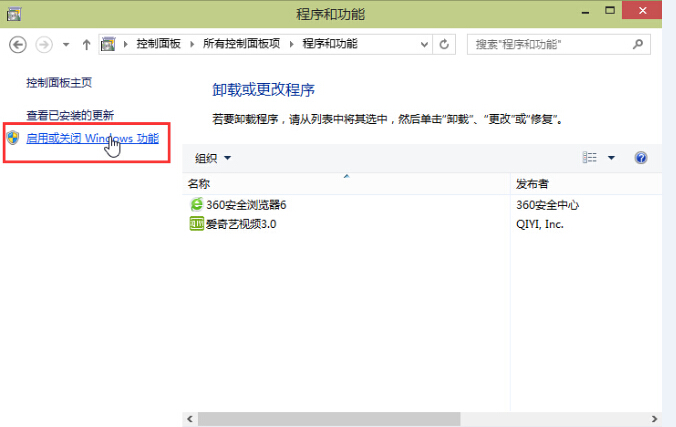Open the recent locations dropdown arrow
This screenshot has height=427, width=676.
pyautogui.click(x=66, y=45)
